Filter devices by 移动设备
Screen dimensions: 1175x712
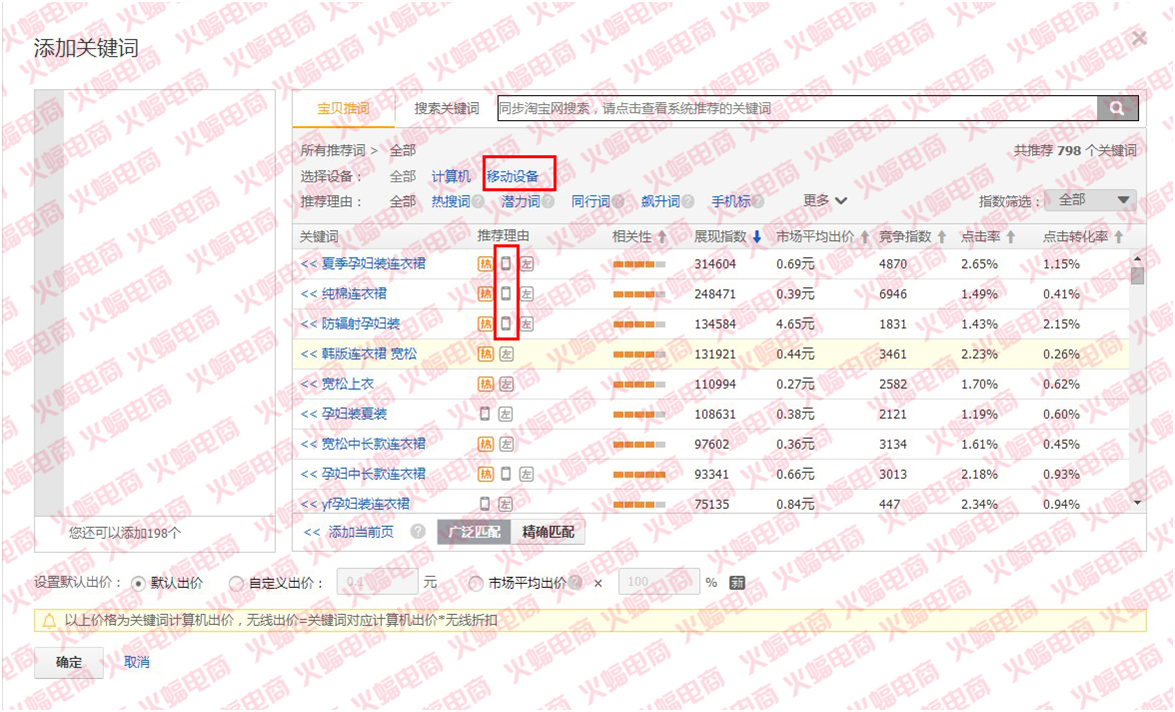click(x=513, y=177)
